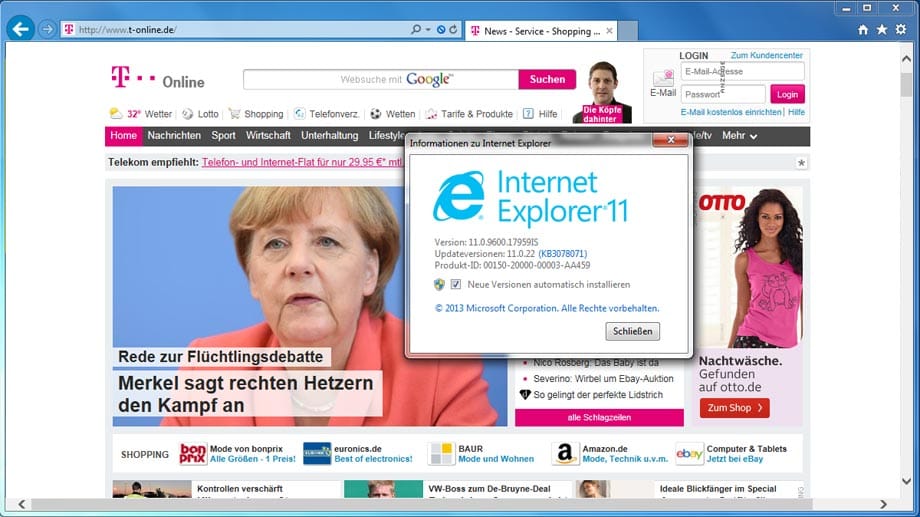Viewport: 920px width, 517px height.
Task: Open the eBay shopping logo
Action: 689,454
